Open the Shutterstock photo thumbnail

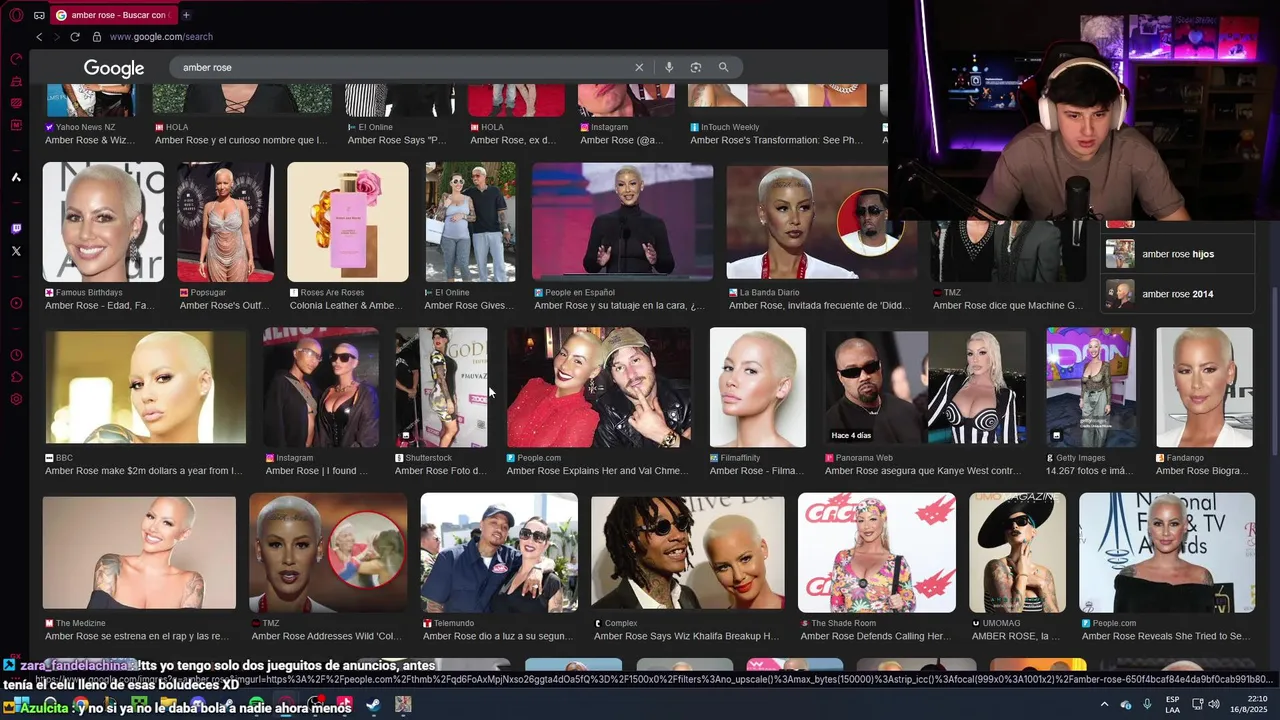(441, 387)
